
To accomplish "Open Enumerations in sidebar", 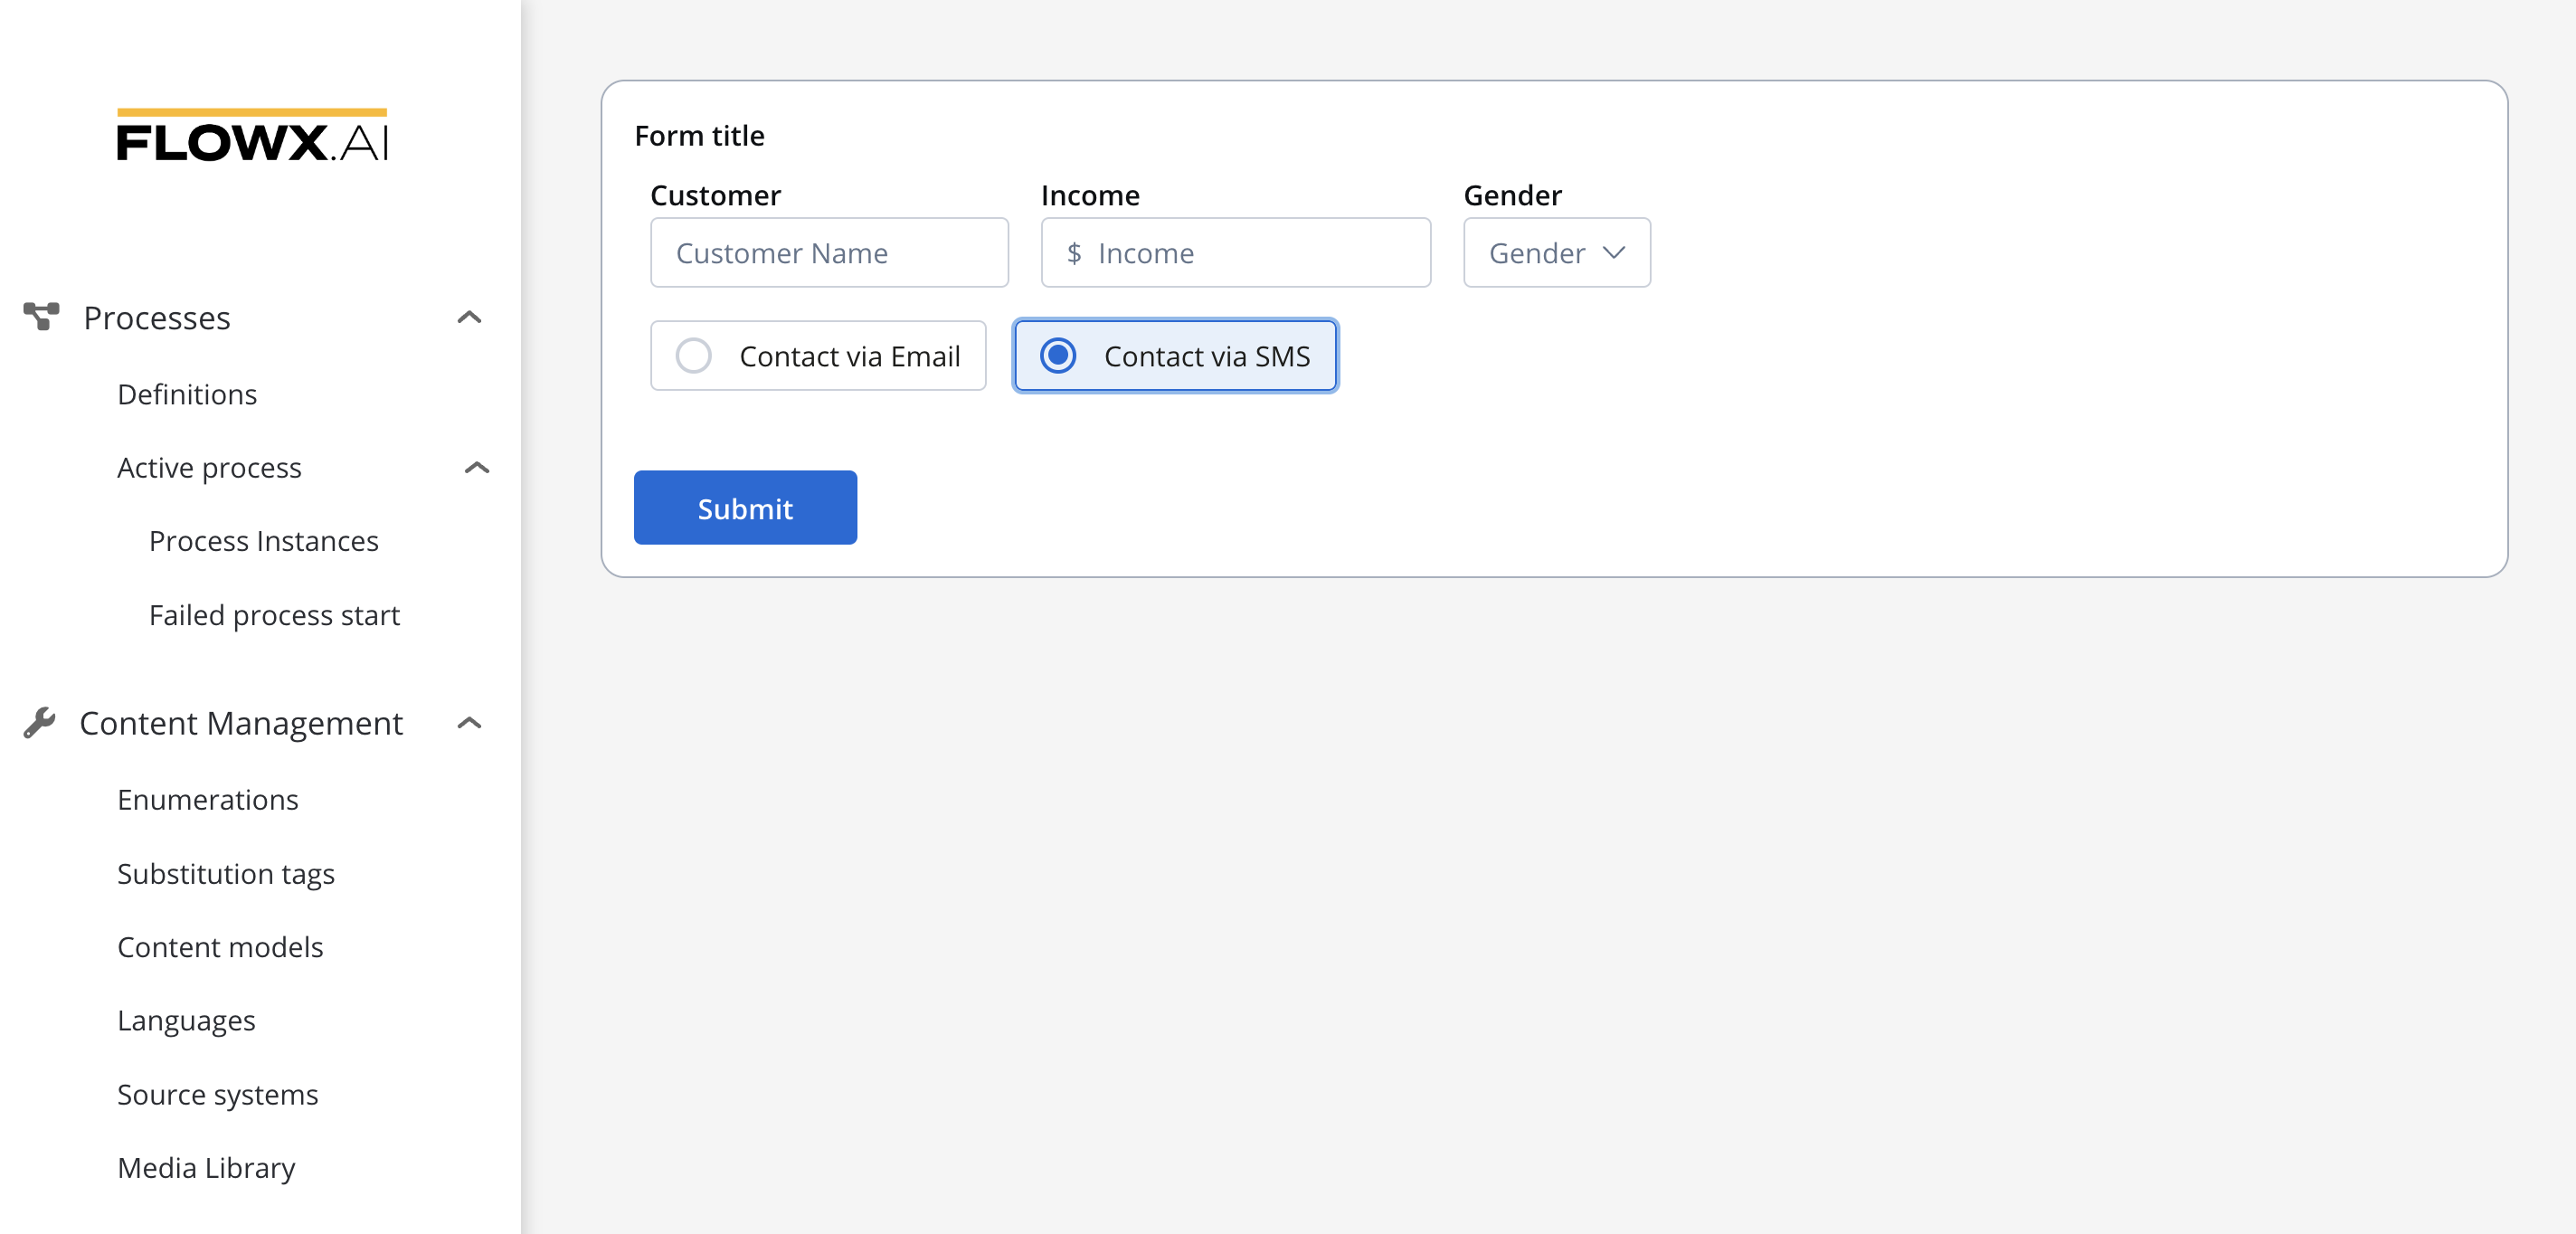I will [208, 800].
